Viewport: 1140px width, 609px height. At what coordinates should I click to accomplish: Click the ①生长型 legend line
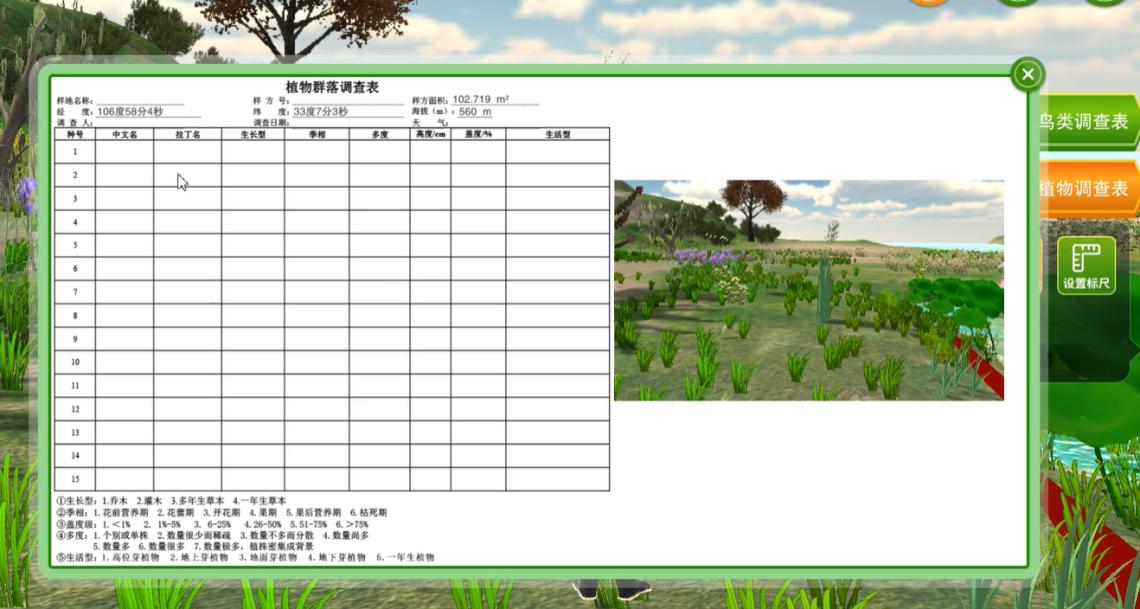point(171,501)
